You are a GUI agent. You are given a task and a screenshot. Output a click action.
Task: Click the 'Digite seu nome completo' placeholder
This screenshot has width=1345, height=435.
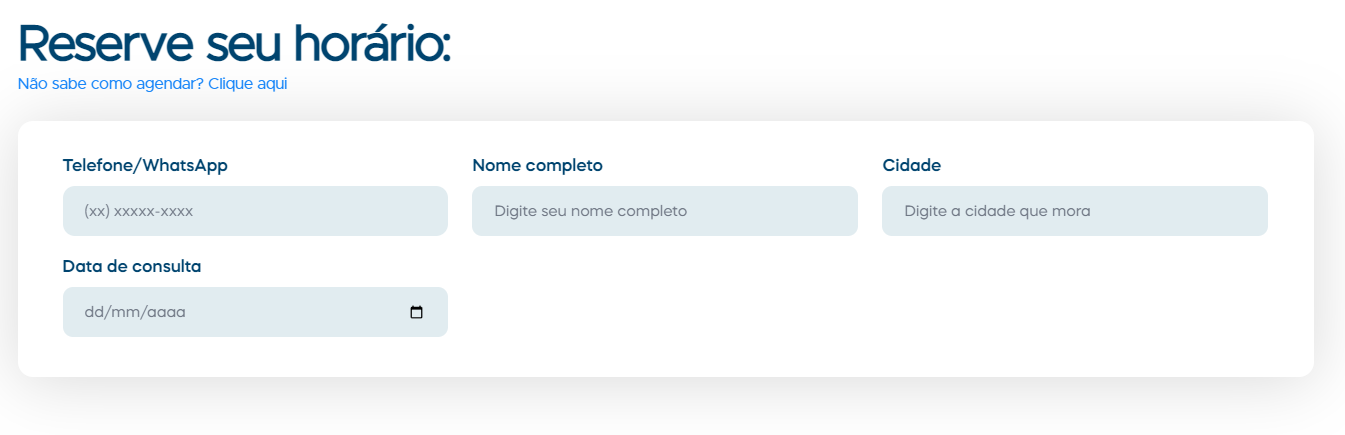tap(590, 212)
